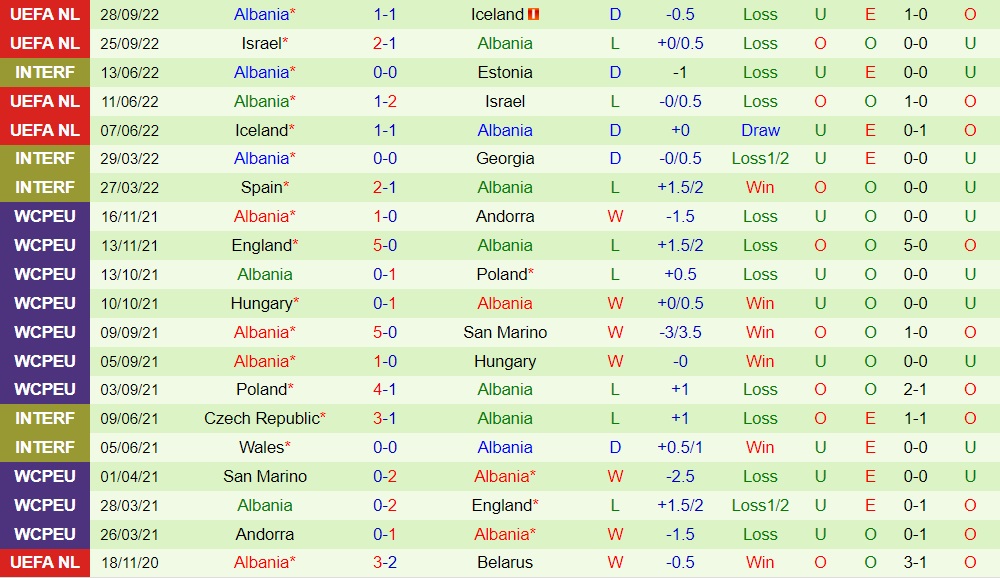1000x578 pixels.
Task: Select the -3/3.5 handicap value
Action: pos(681,332)
